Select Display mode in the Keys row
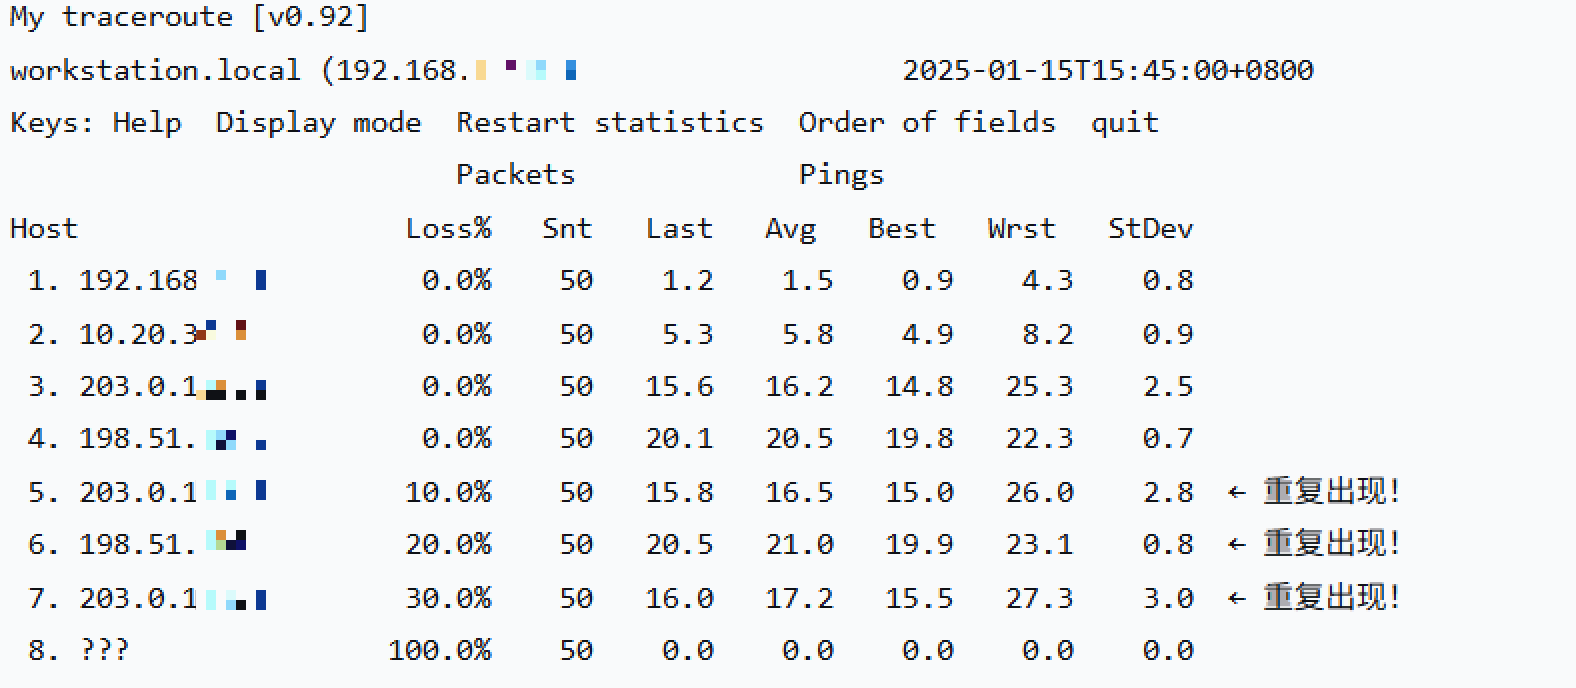The width and height of the screenshot is (1576, 688). point(318,123)
